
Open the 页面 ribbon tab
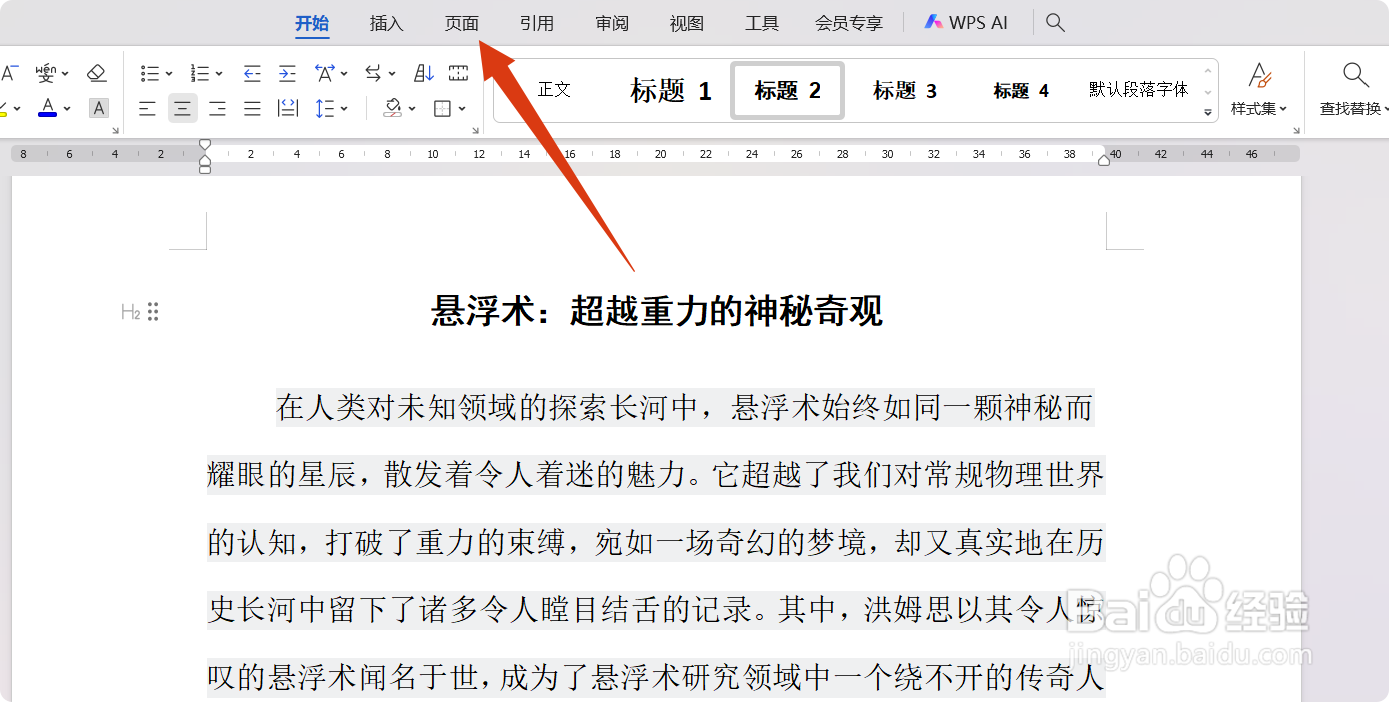(461, 23)
